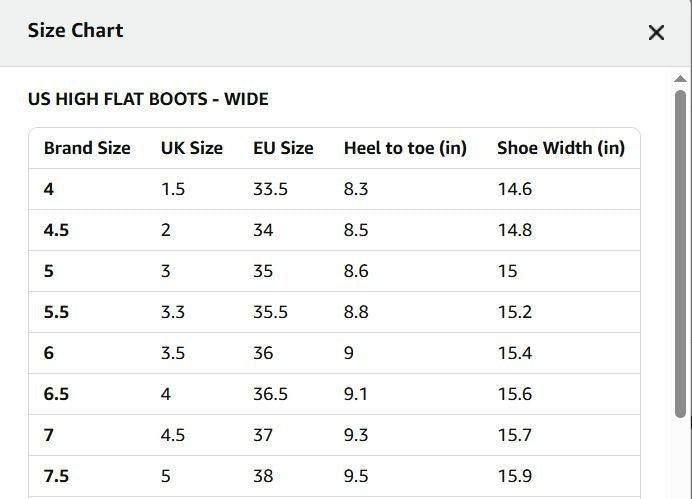This screenshot has width=692, height=499.
Task: Select the EU Size column header
Action: point(283,148)
